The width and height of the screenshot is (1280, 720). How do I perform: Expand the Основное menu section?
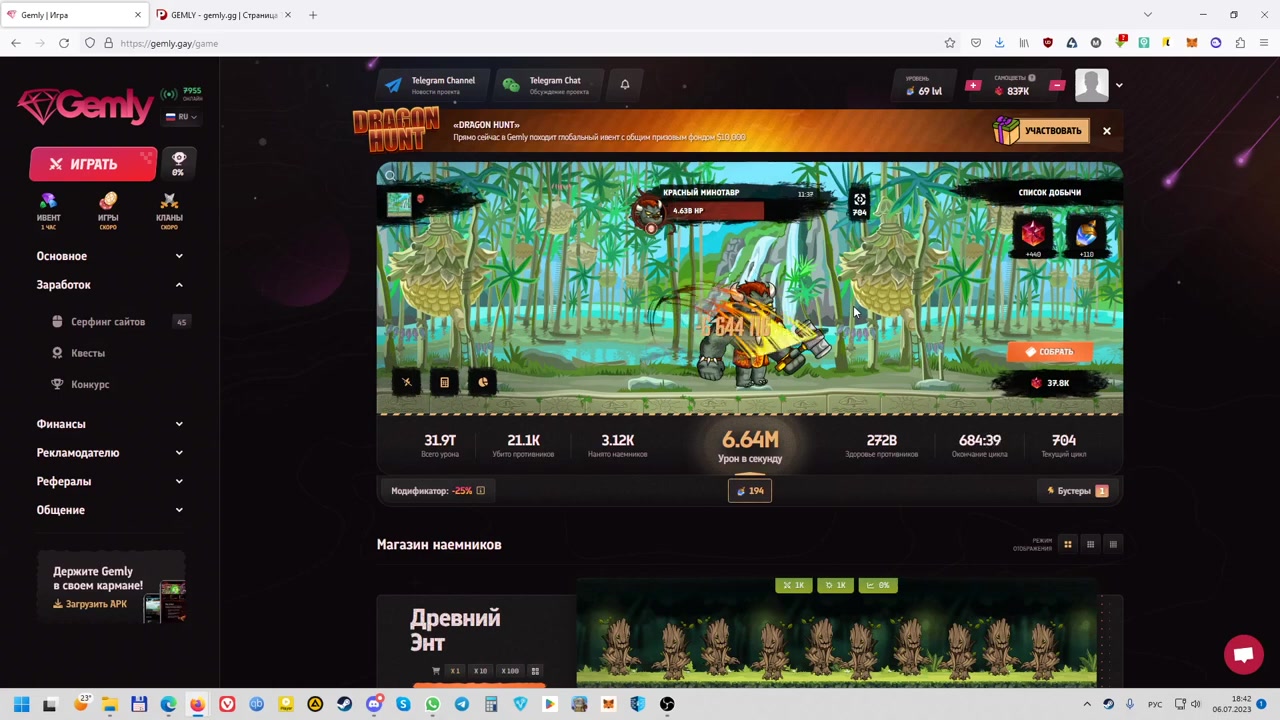coord(110,256)
